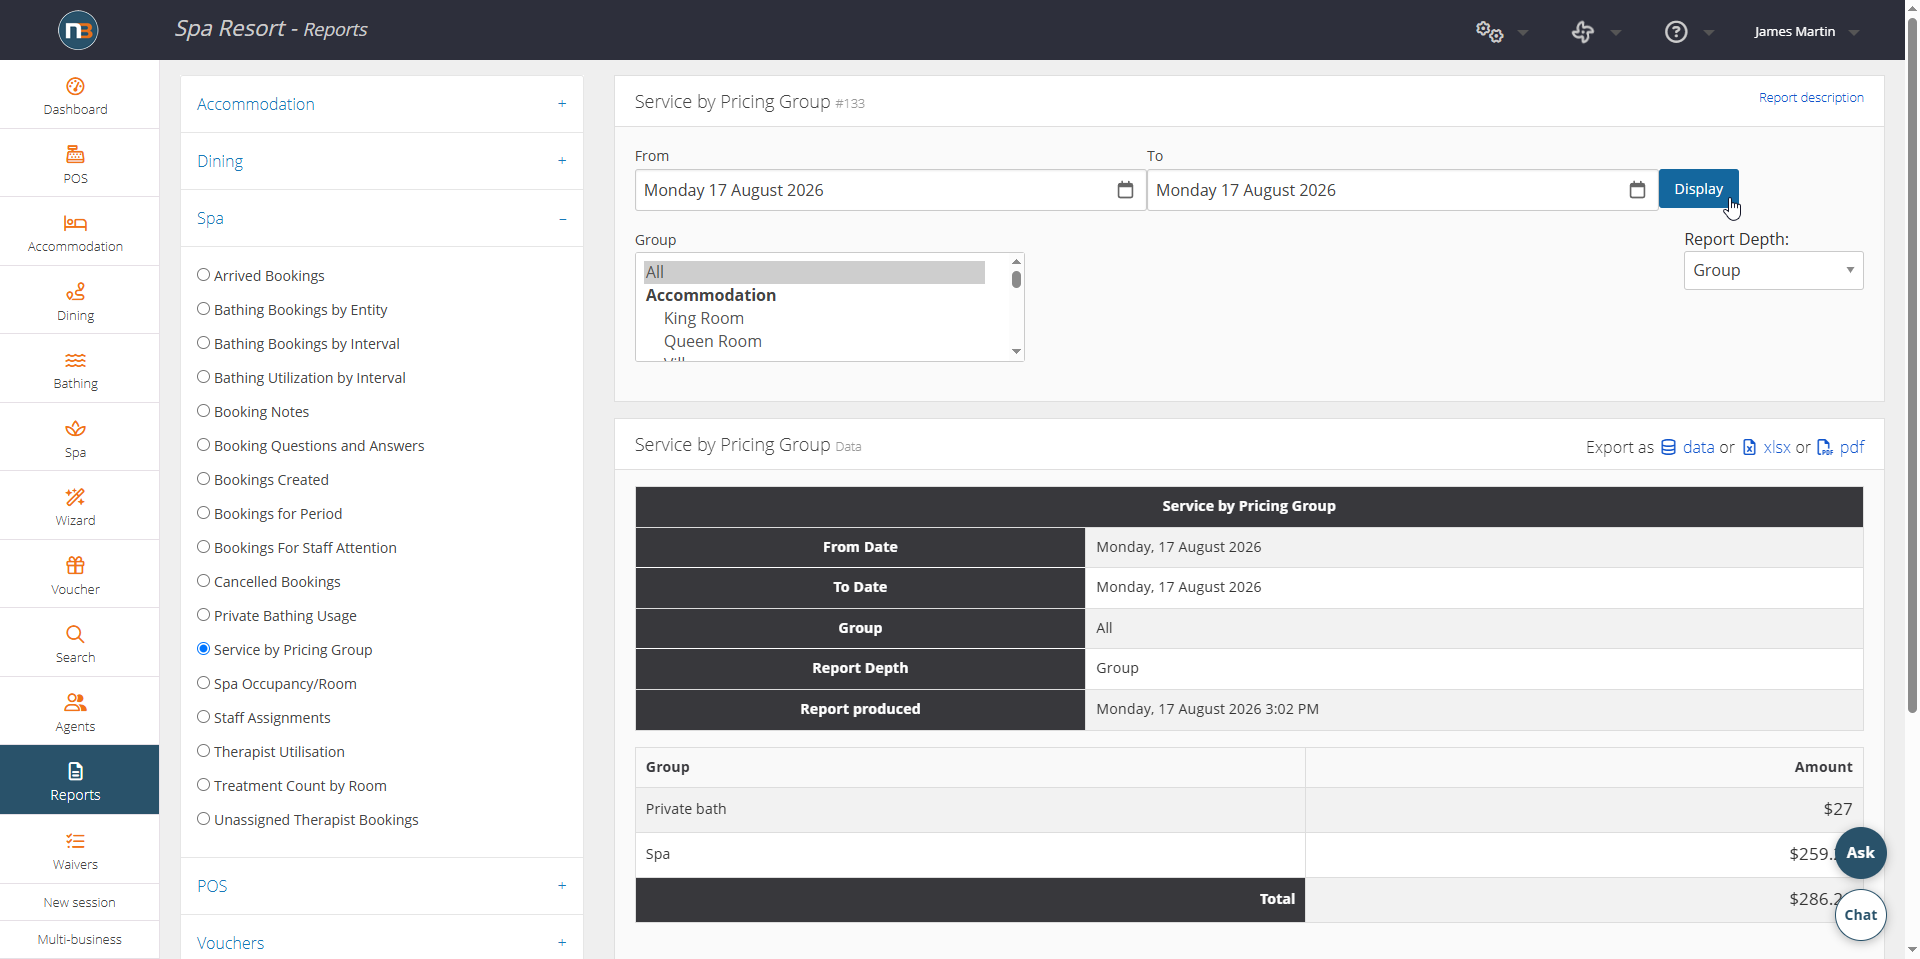Open the Waivers checklist icon
The width and height of the screenshot is (1920, 959).
75,841
